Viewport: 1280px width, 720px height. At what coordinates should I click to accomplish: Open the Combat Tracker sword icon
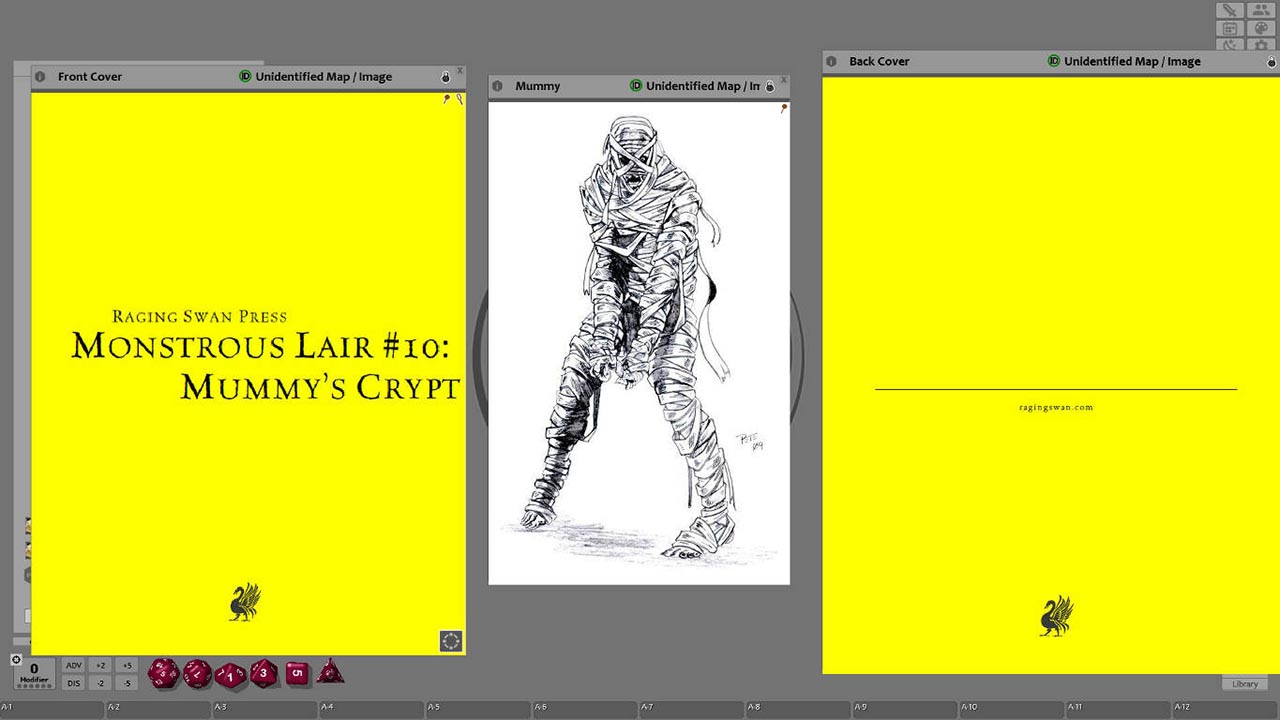click(x=1229, y=10)
